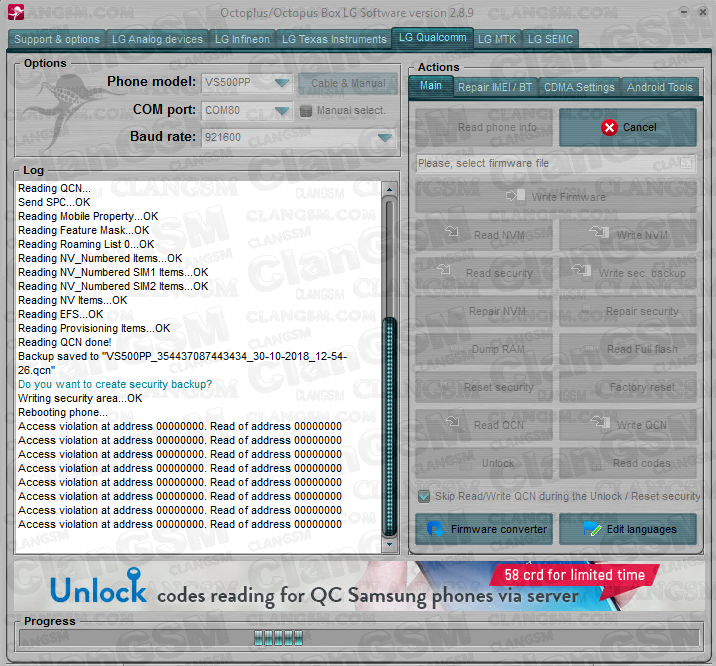Click the 'Send SPC...OK' log line

pos(54,202)
